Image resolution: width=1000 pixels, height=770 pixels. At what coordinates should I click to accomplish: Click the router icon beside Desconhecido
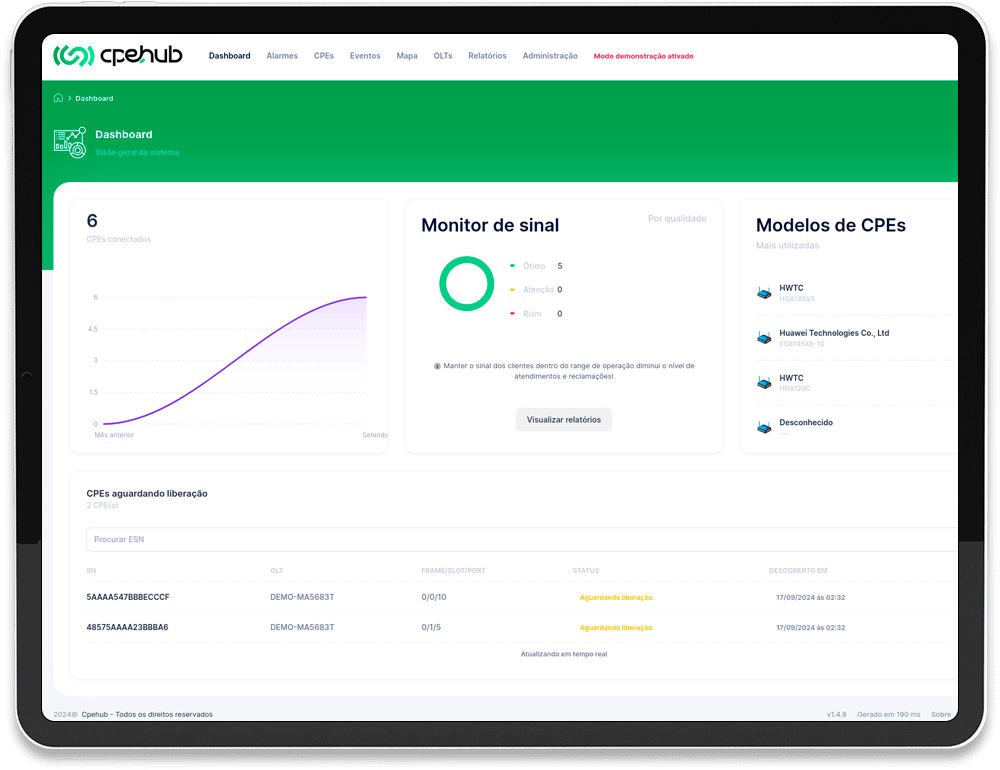[x=764, y=427]
